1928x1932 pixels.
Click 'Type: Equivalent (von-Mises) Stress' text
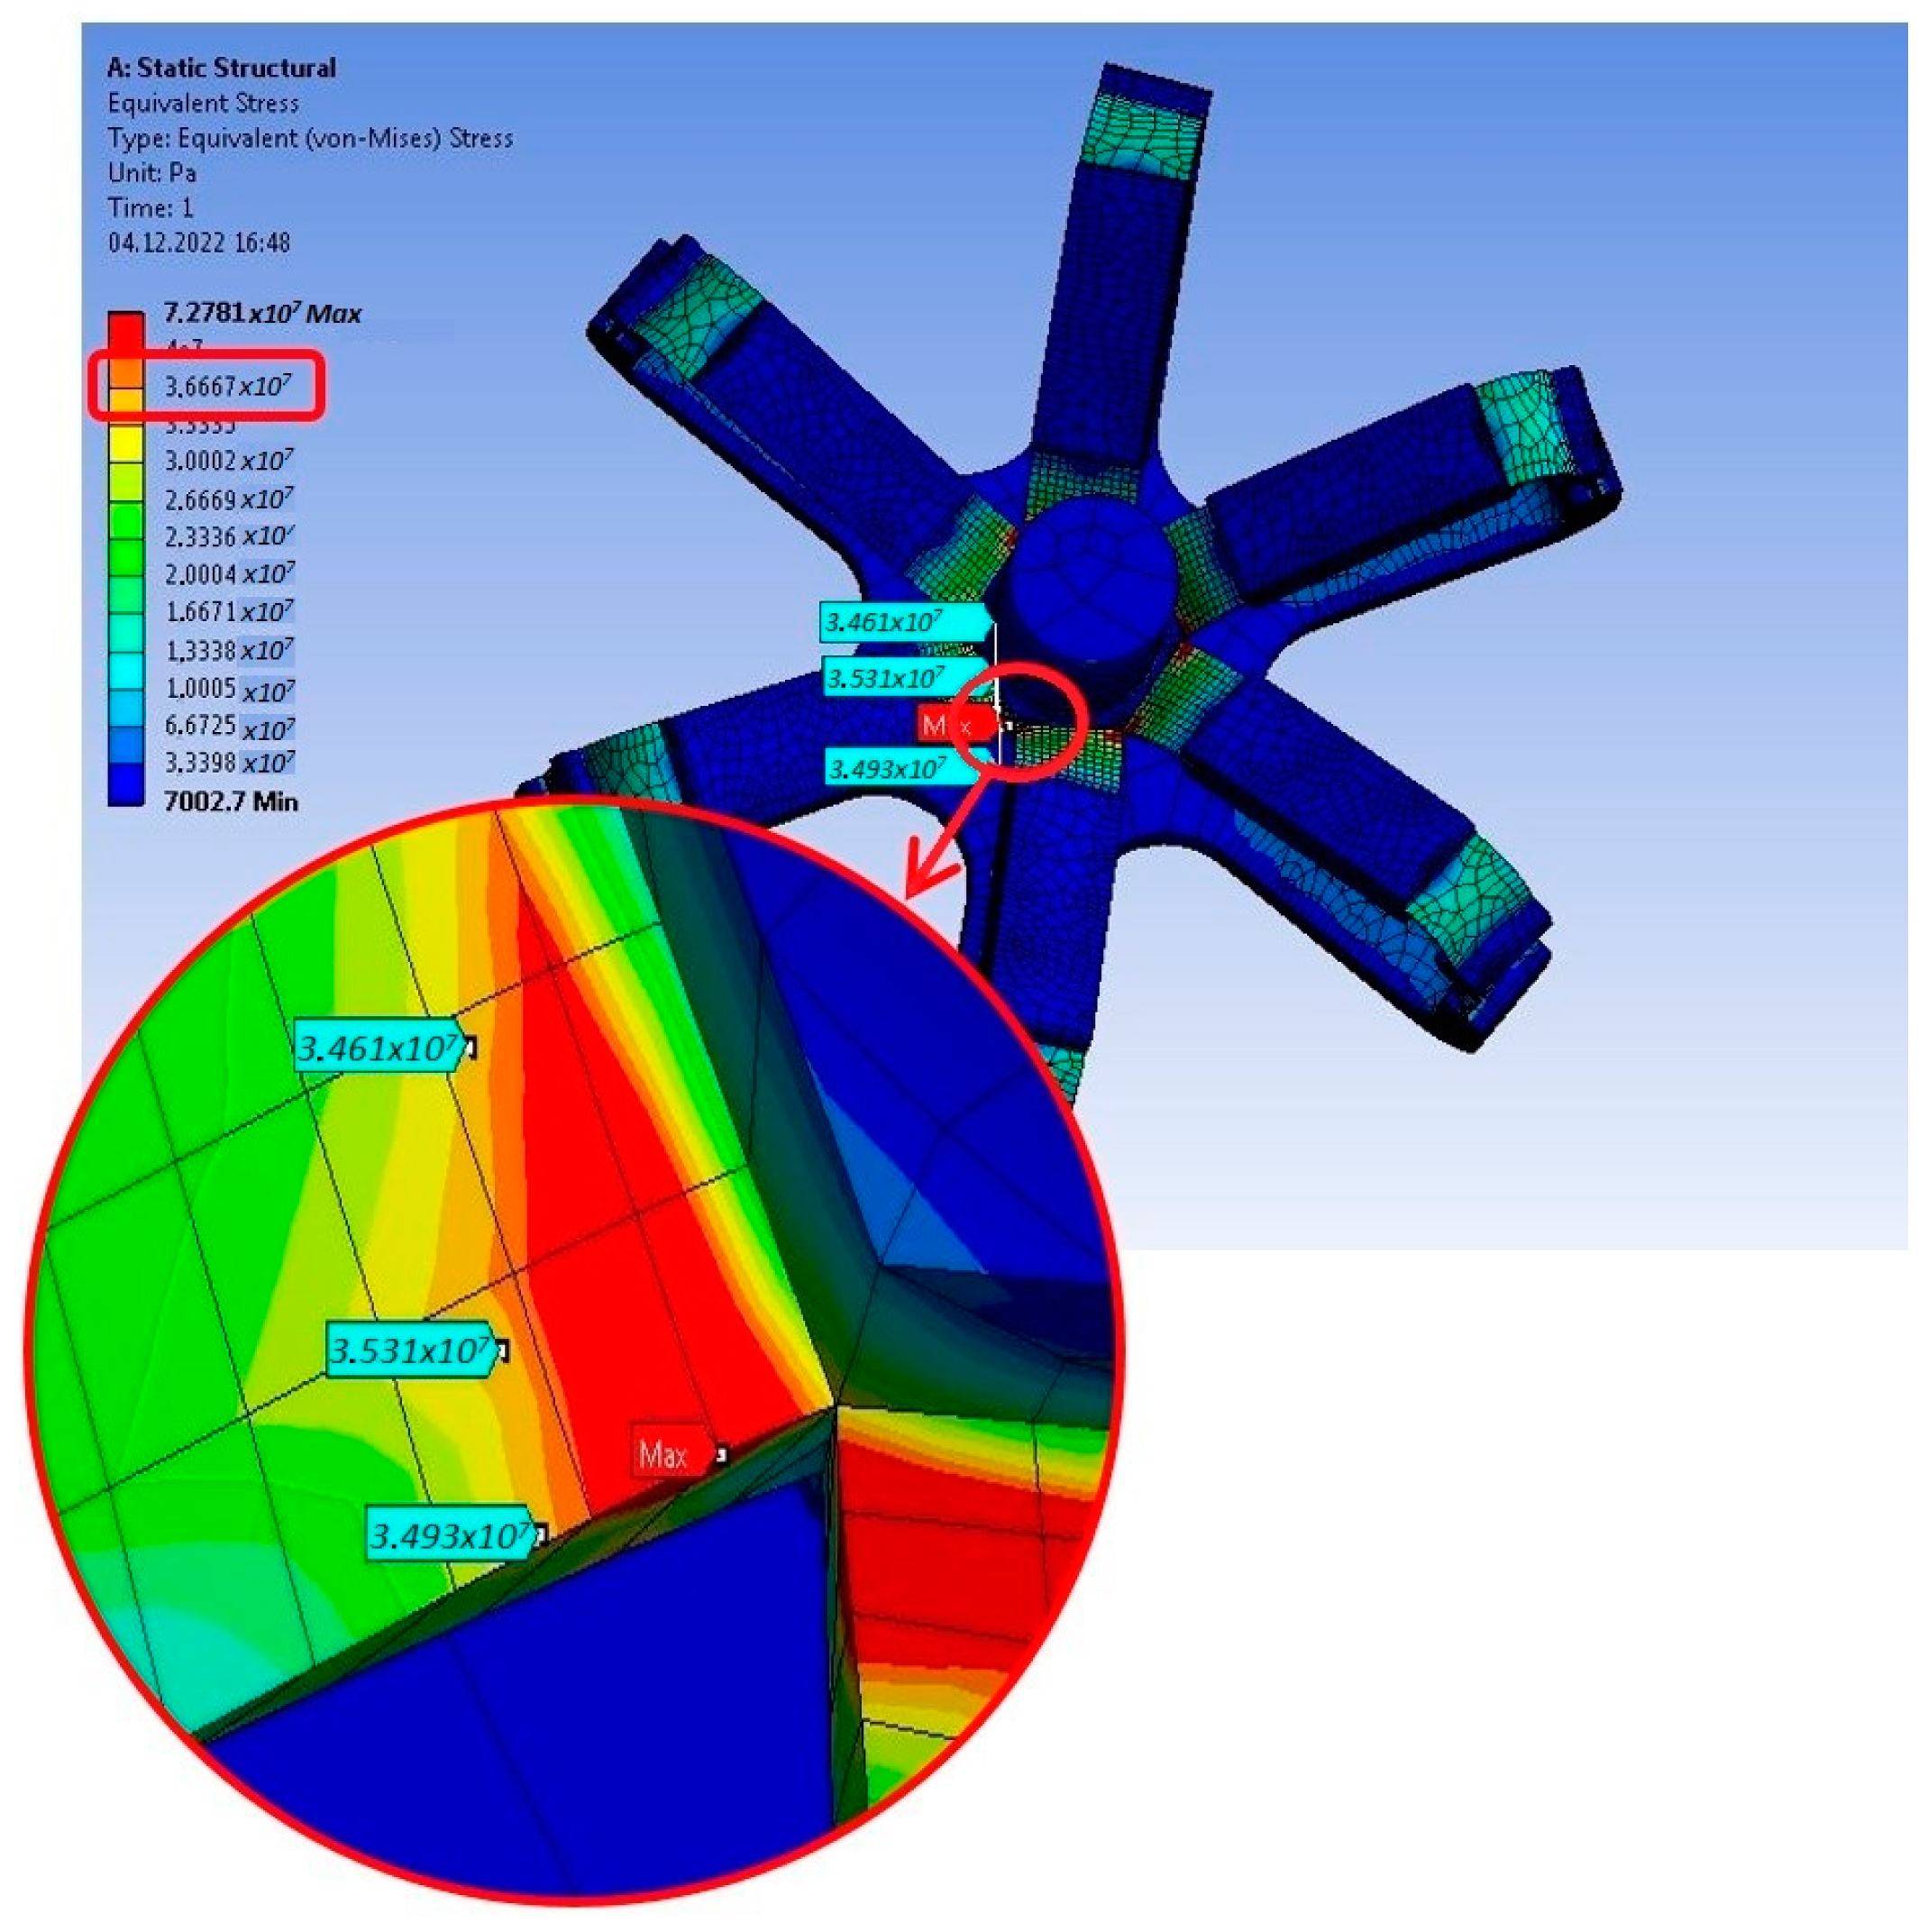pyautogui.click(x=310, y=138)
